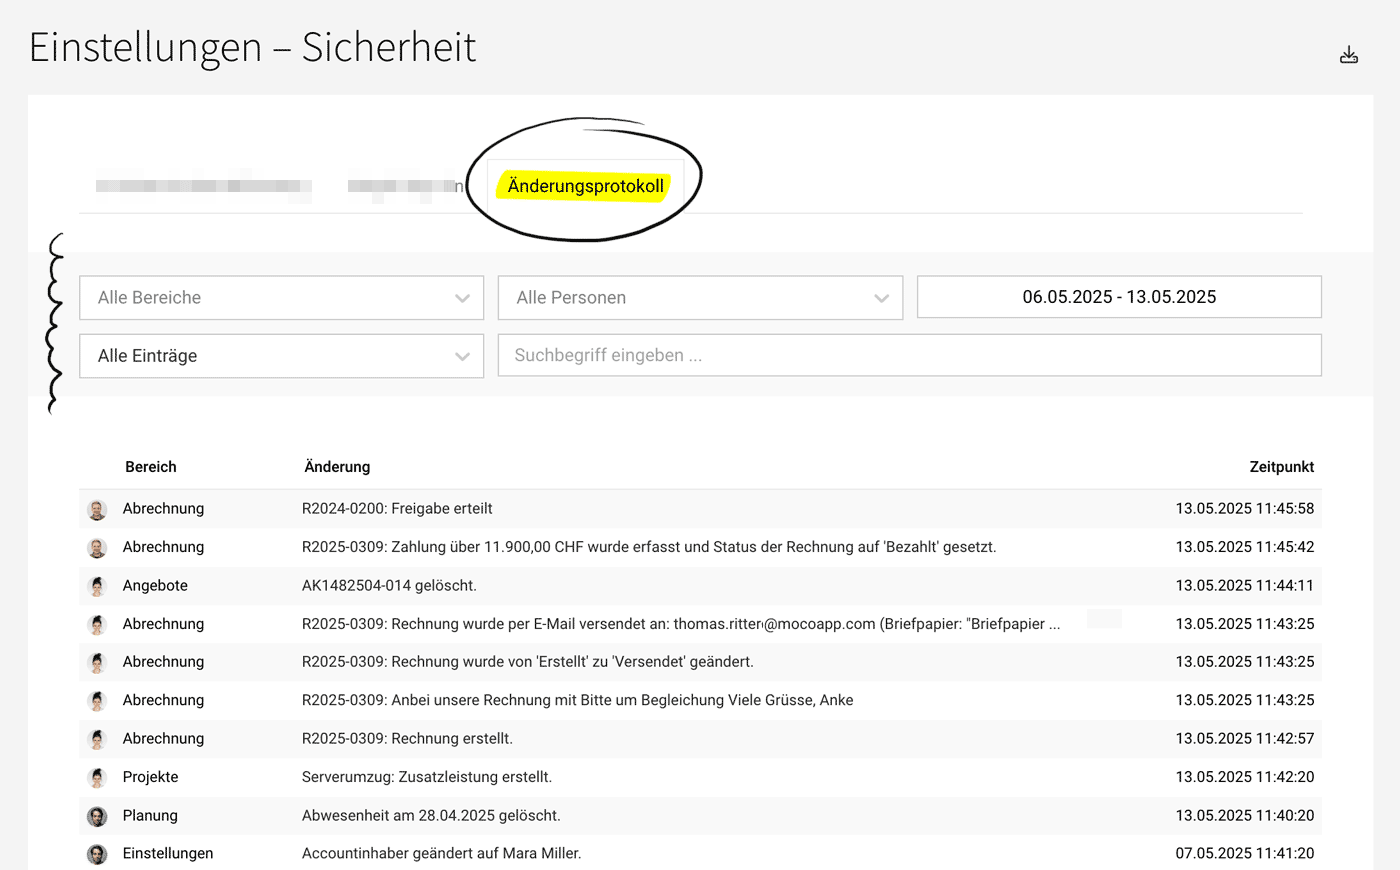
Task: Expand the Alle Bereiche dropdown
Action: [x=281, y=298]
